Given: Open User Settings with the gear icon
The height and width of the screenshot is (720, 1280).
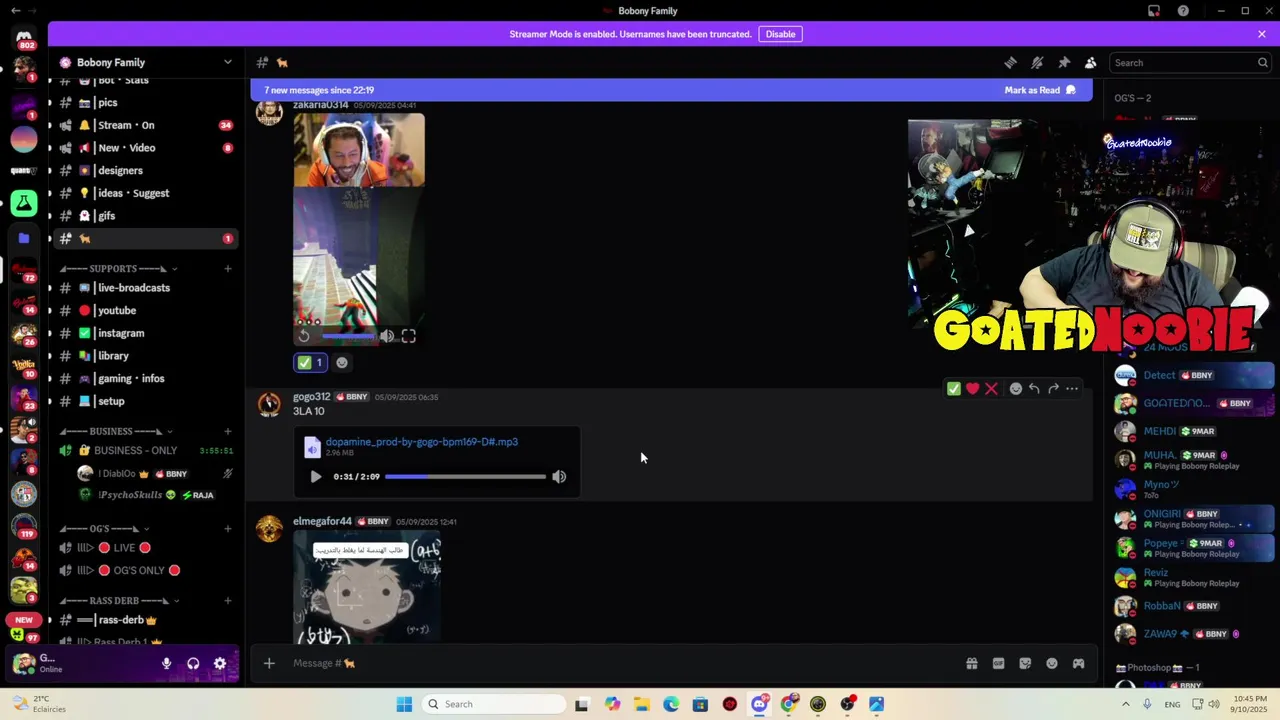Looking at the screenshot, I should pyautogui.click(x=220, y=663).
